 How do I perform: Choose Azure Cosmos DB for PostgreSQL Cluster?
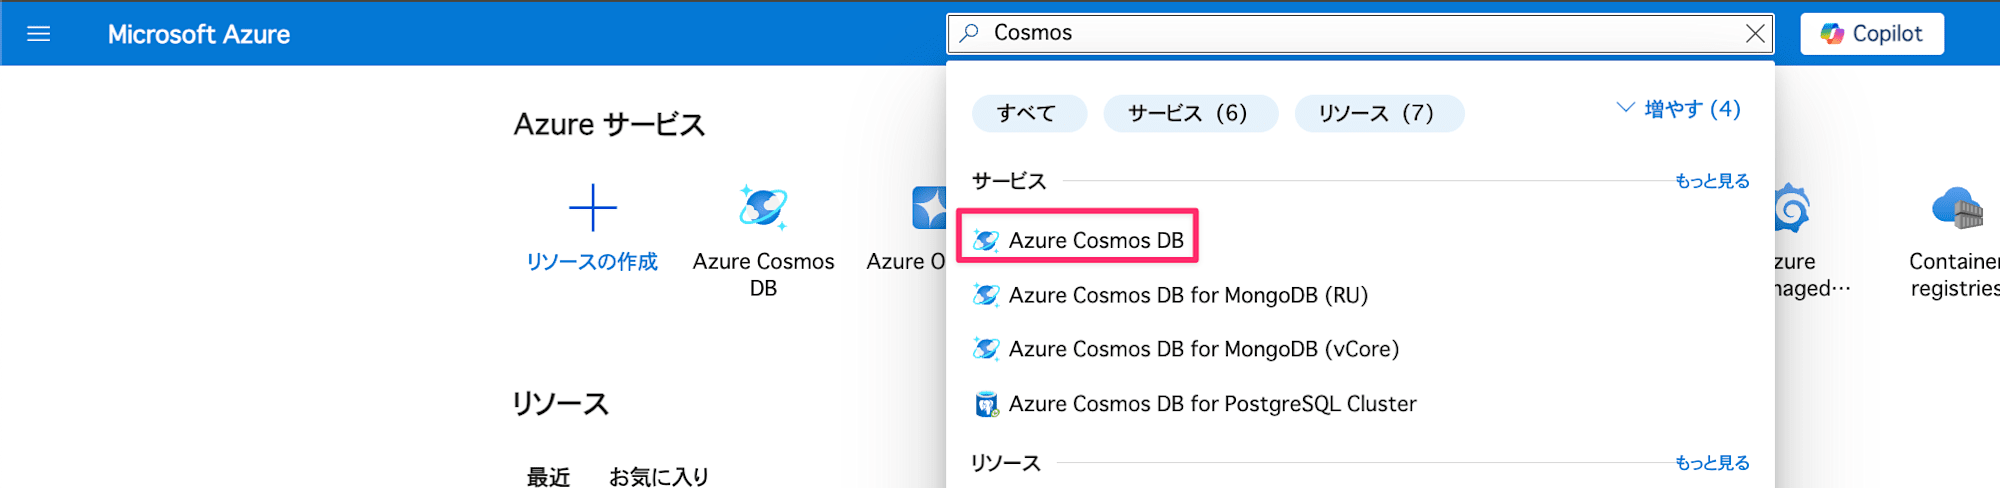(1194, 404)
